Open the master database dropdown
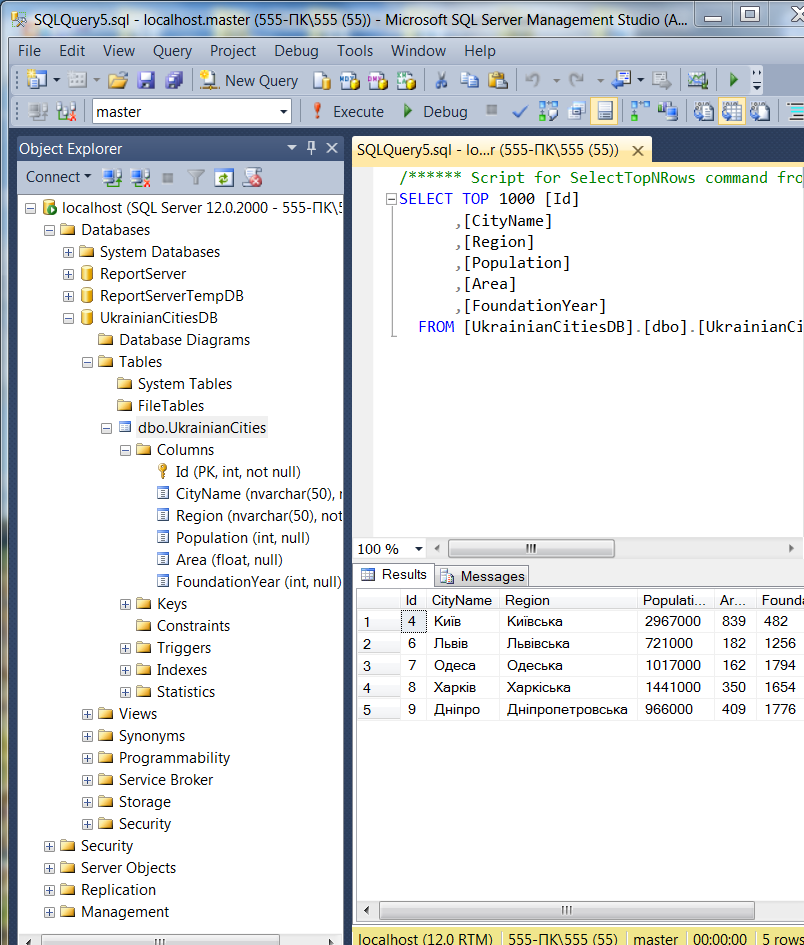Screen dimensions: 804x945 (x=284, y=112)
